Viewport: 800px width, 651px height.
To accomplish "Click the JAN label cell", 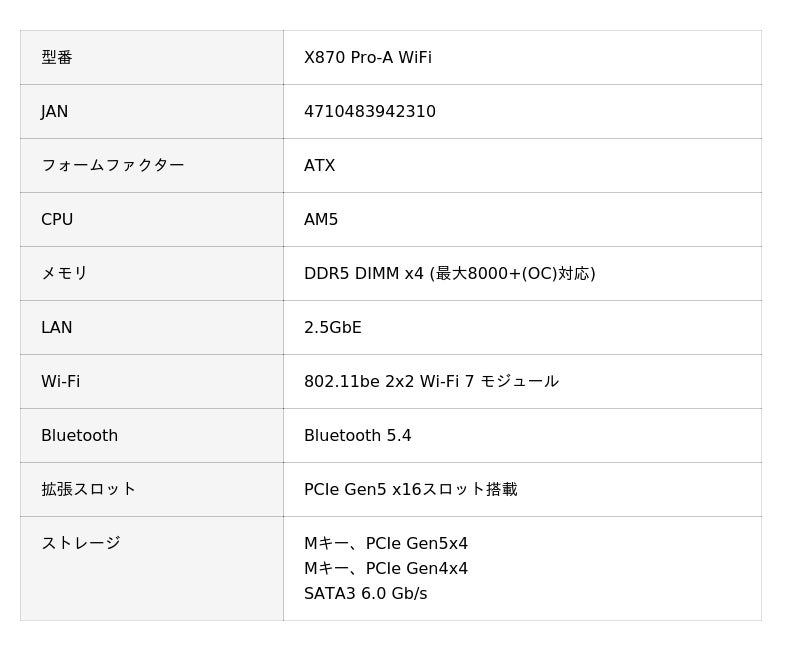I will (55, 112).
